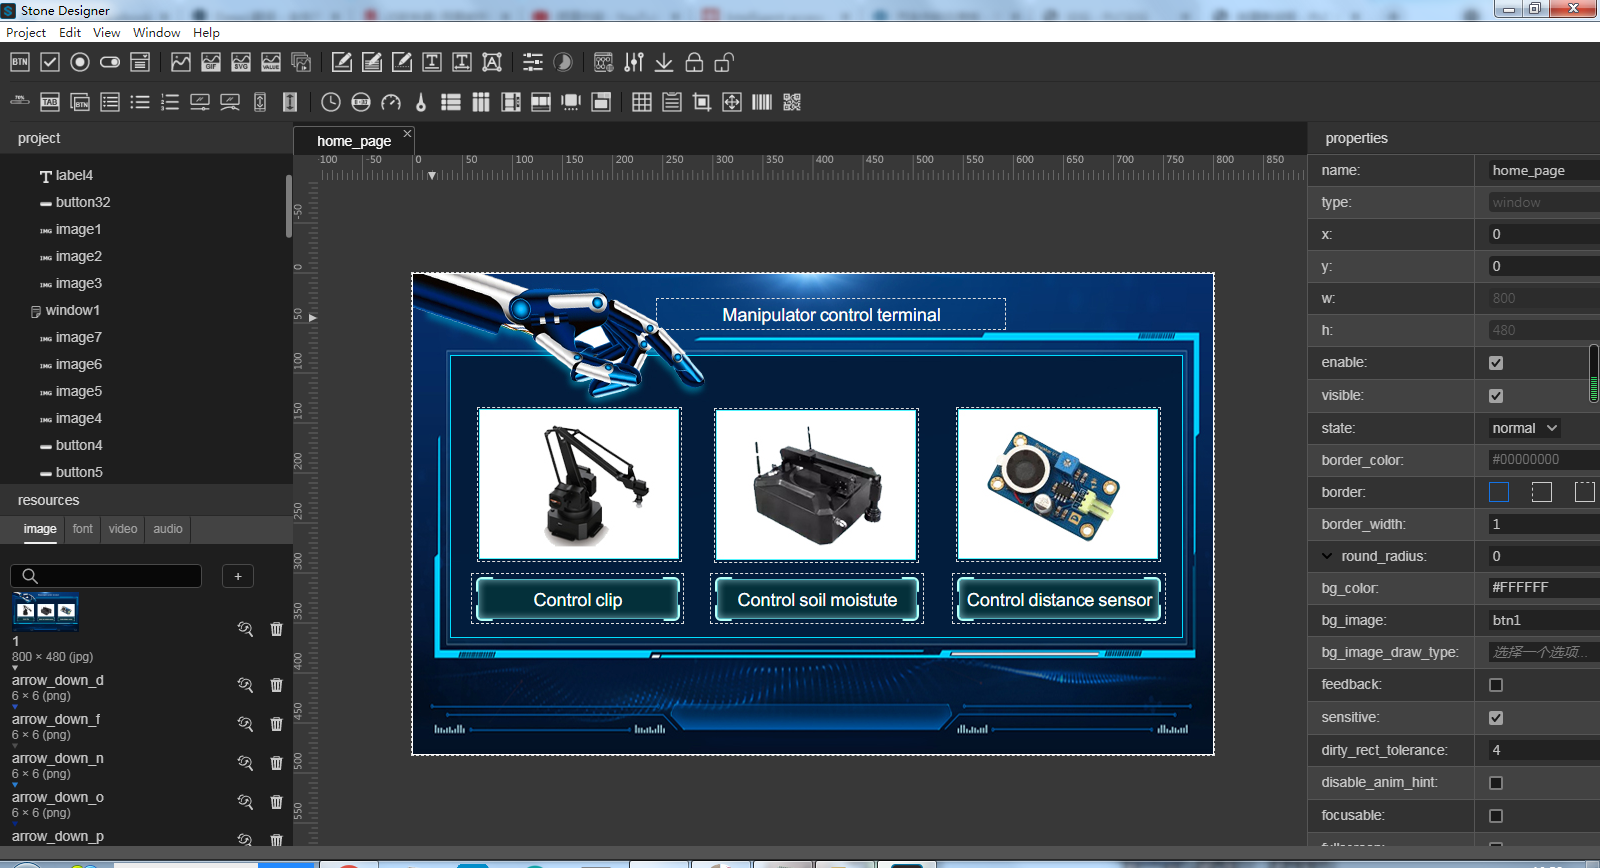
Task: Open the Project menu
Action: pos(26,32)
